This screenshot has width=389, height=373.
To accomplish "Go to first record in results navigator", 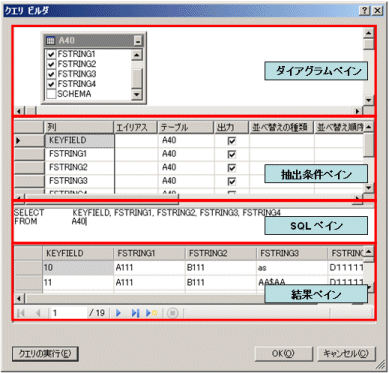I will tap(21, 313).
